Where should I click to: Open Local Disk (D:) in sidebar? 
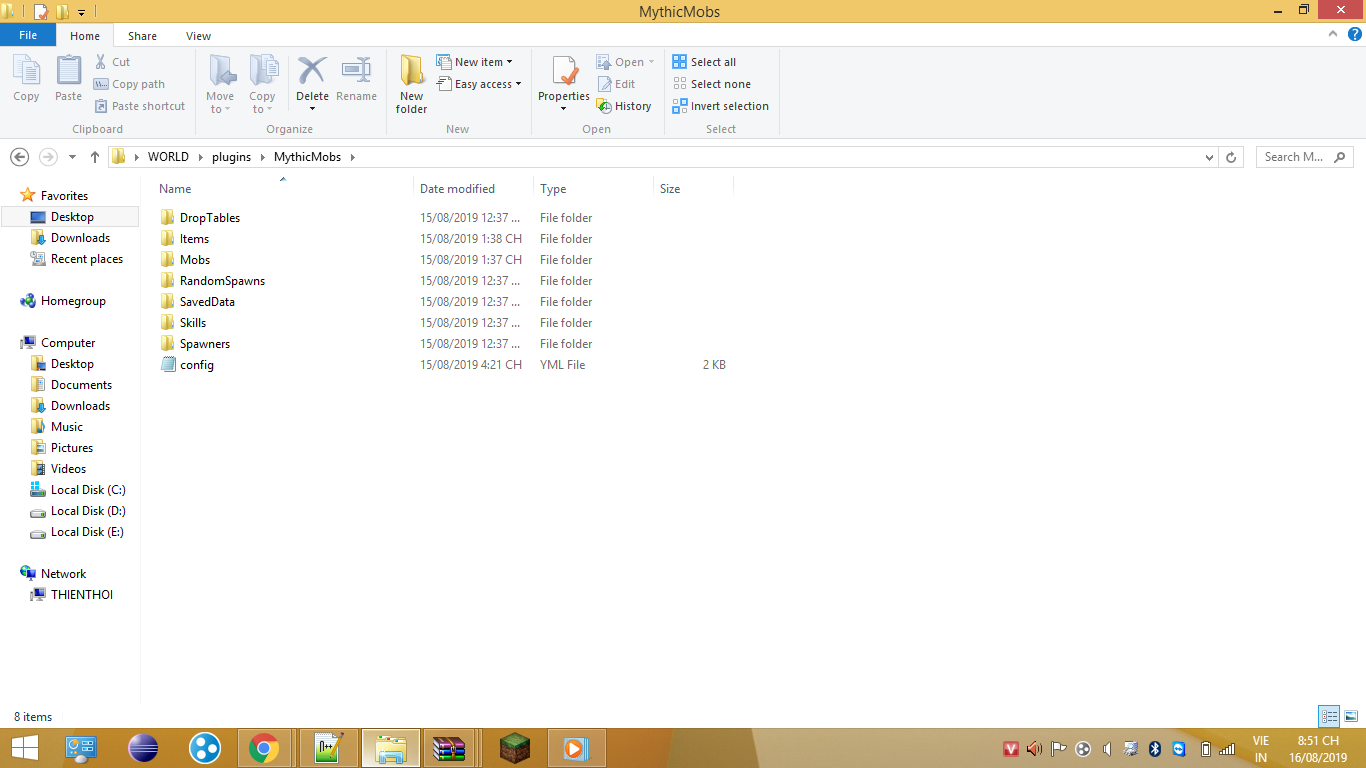click(88, 511)
